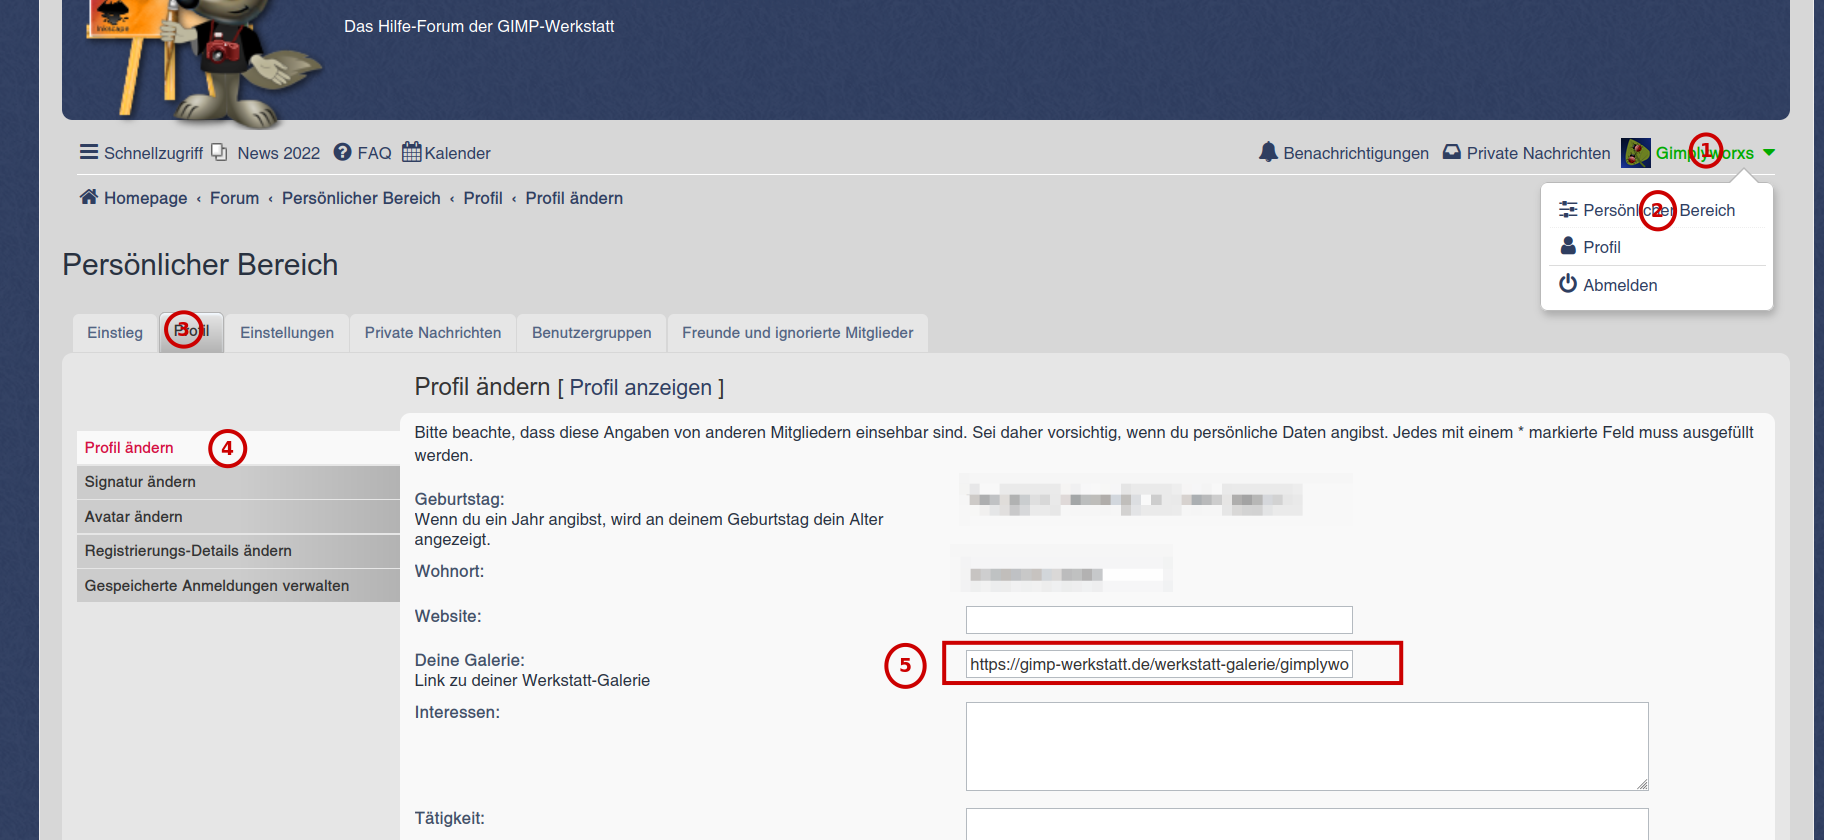
Task: Click Persönlicher Bereich breadcrumb link
Action: click(361, 198)
